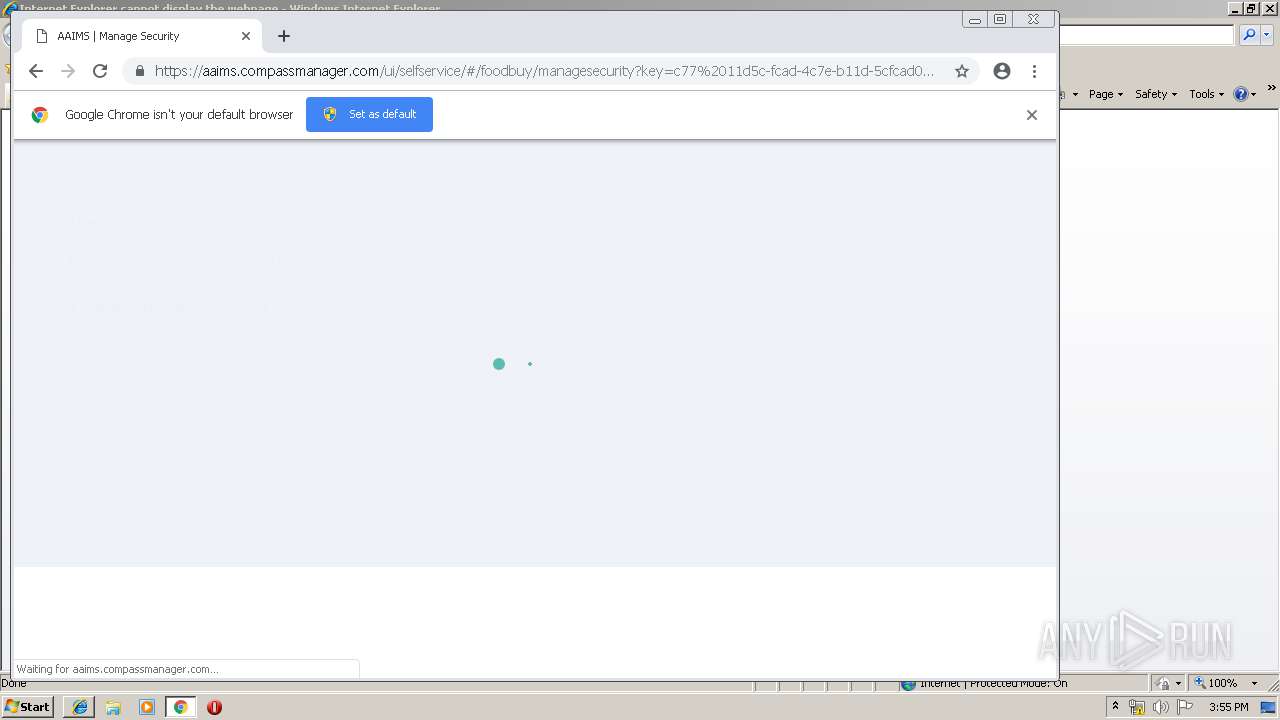Reload the page in Chrome

pyautogui.click(x=100, y=71)
